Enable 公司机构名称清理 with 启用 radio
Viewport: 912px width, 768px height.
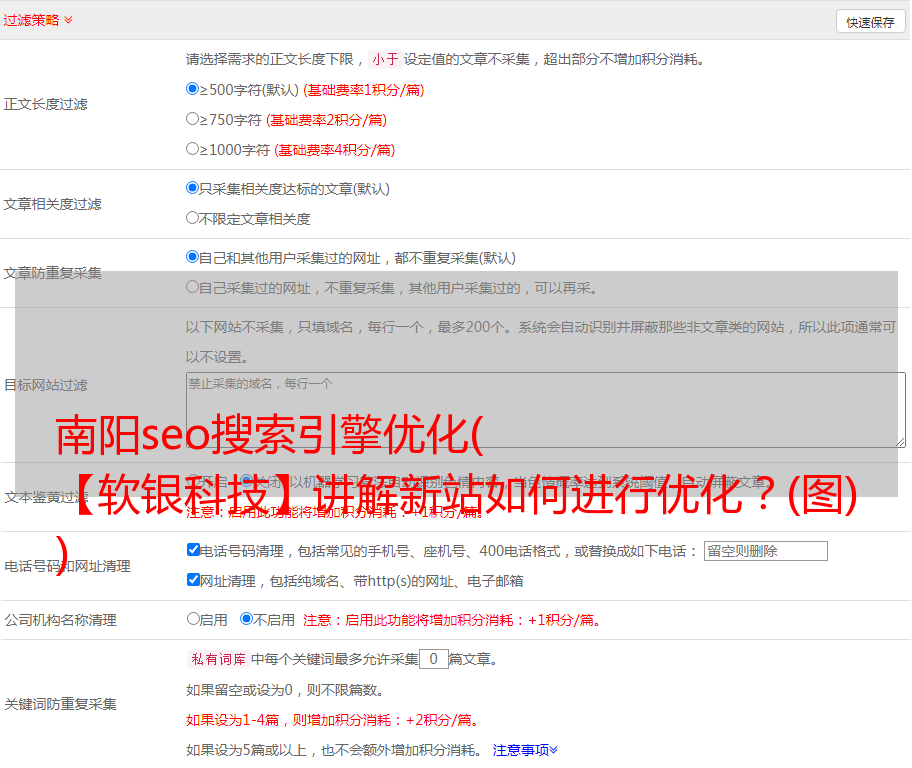194,619
